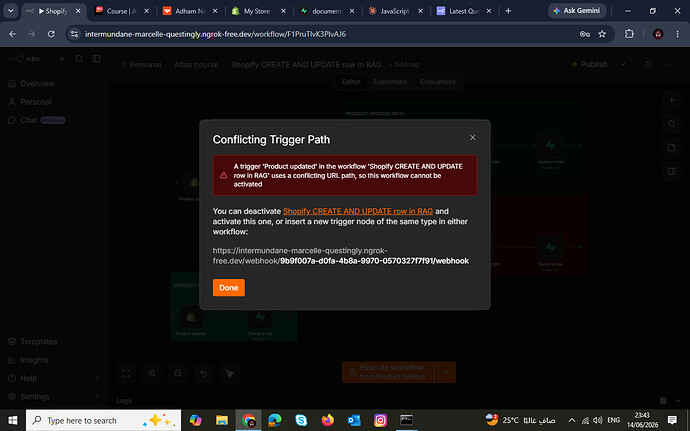Click the orange Done button
Screen dimensions: 690x431
229,287
